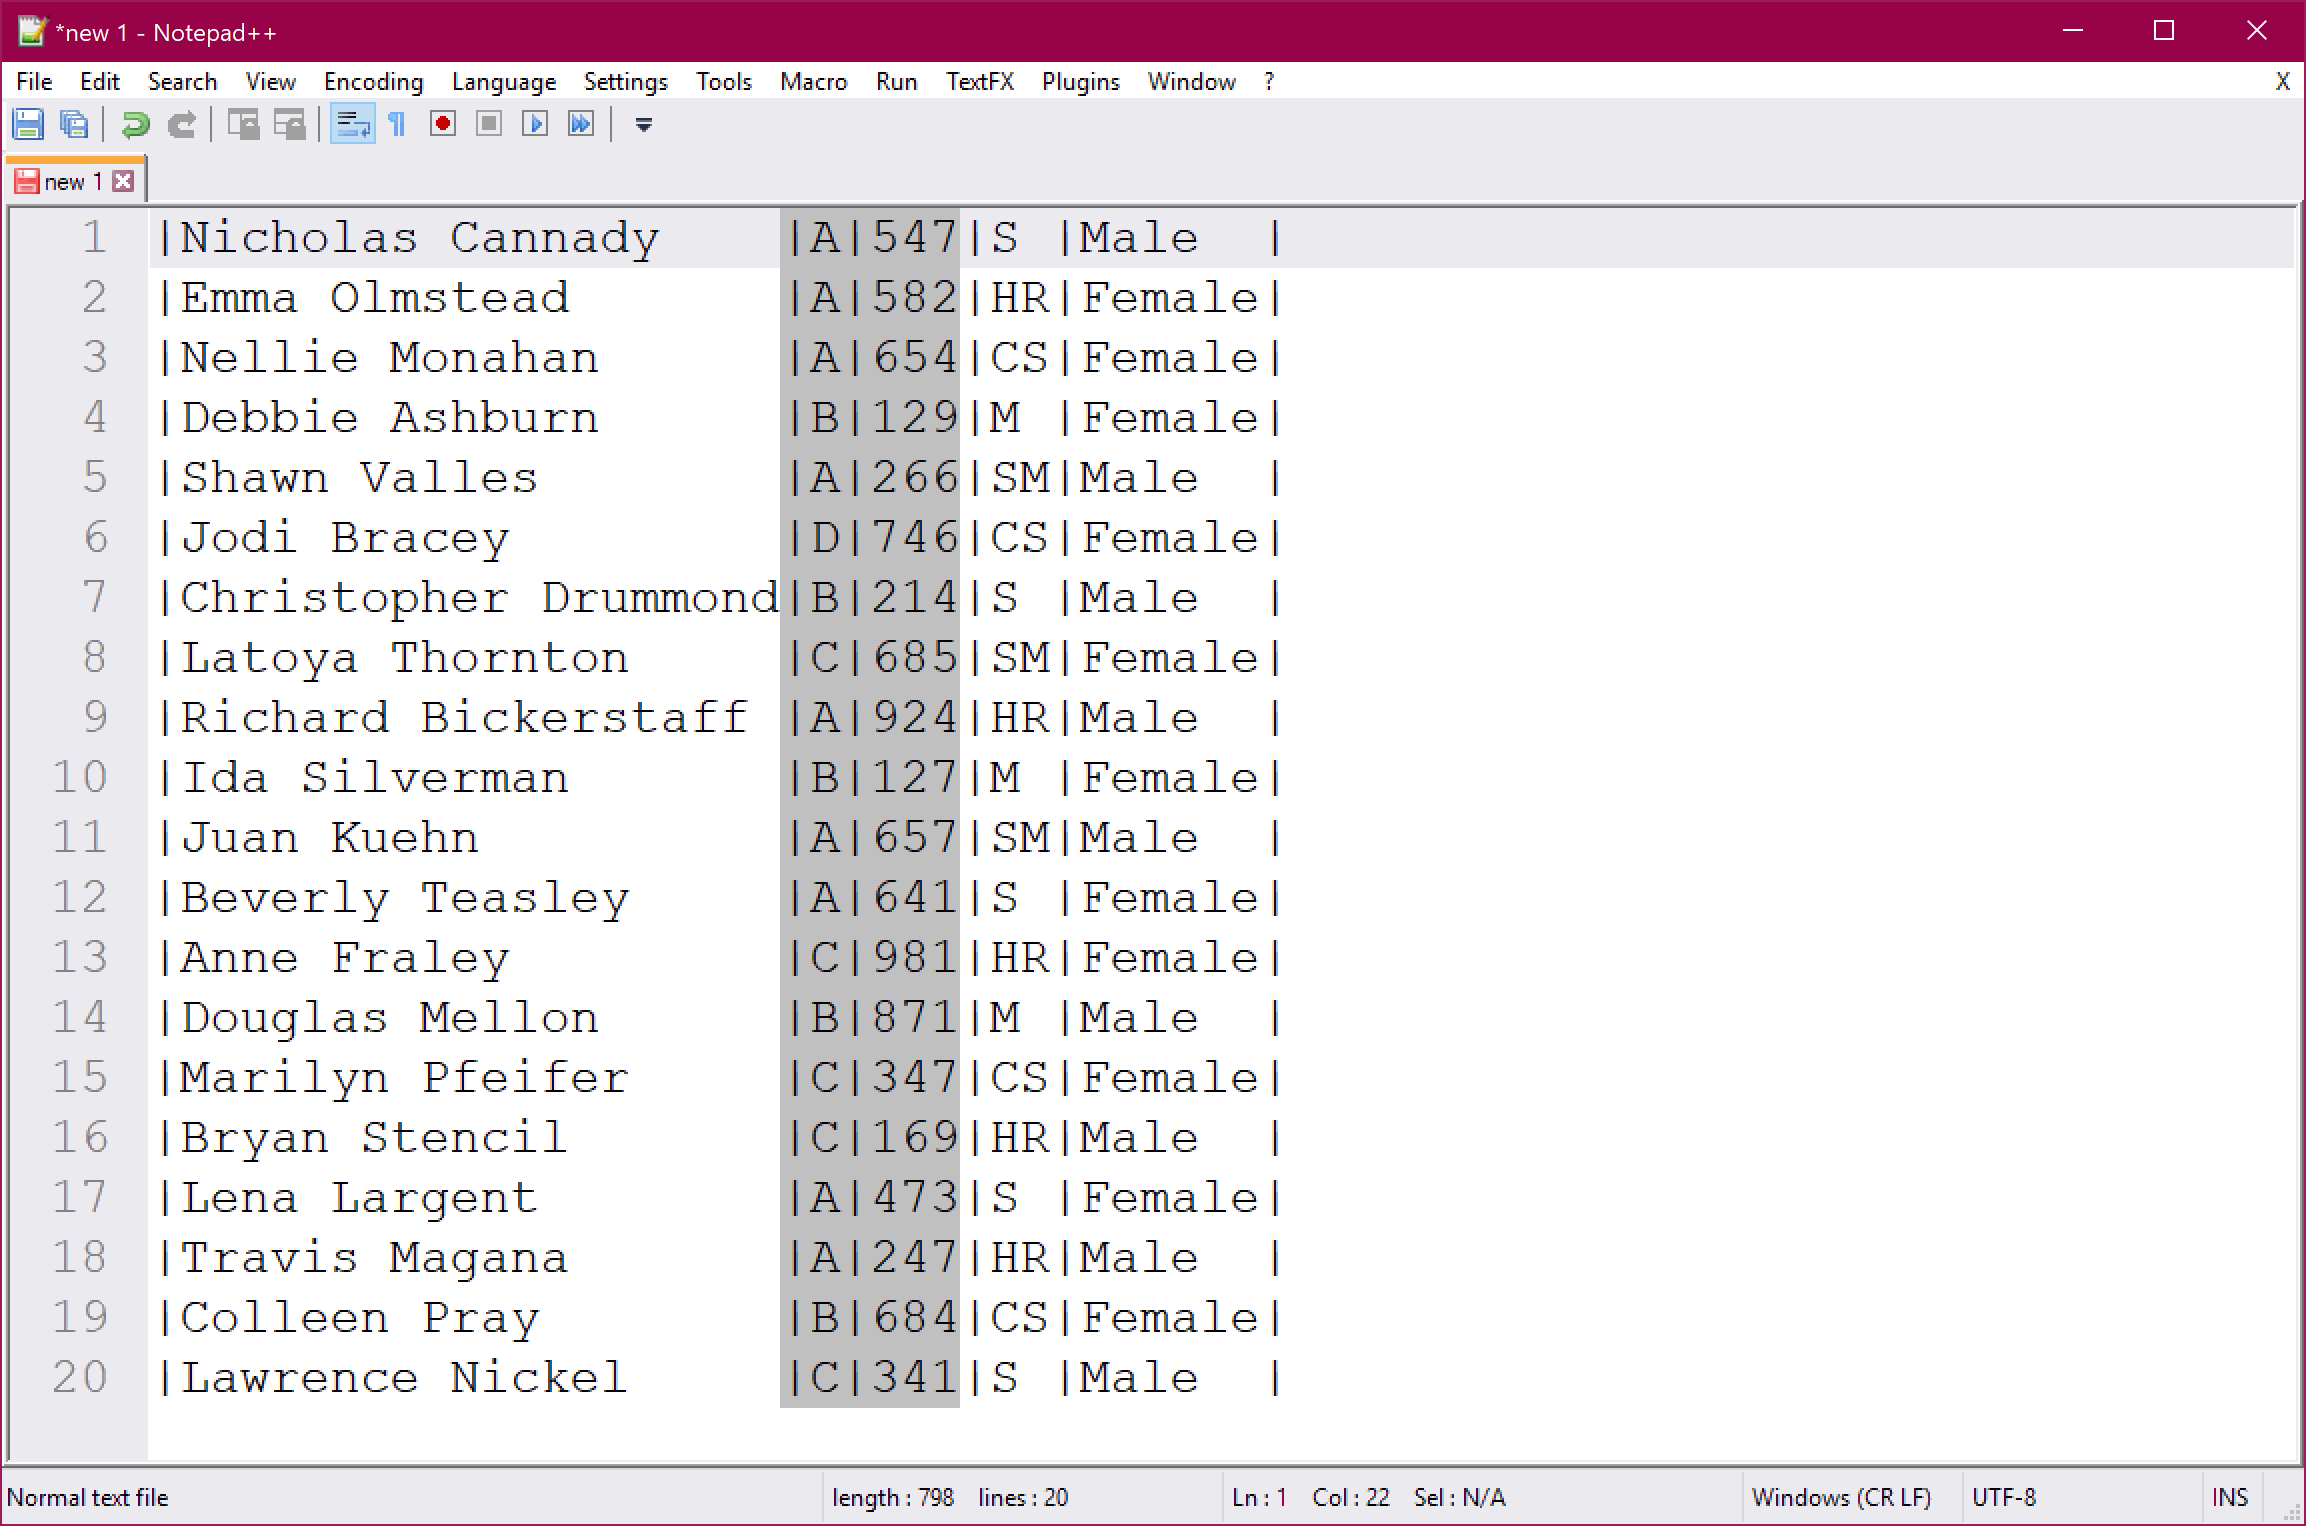This screenshot has height=1526, width=2306.
Task: Open the TextFX menu
Action: tap(979, 82)
